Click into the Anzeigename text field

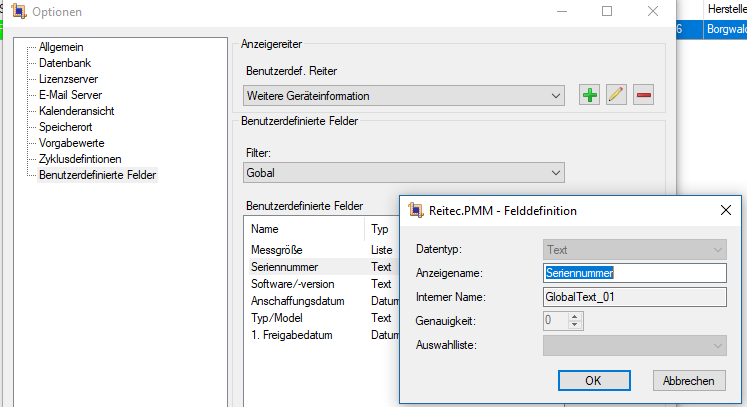[x=634, y=272]
